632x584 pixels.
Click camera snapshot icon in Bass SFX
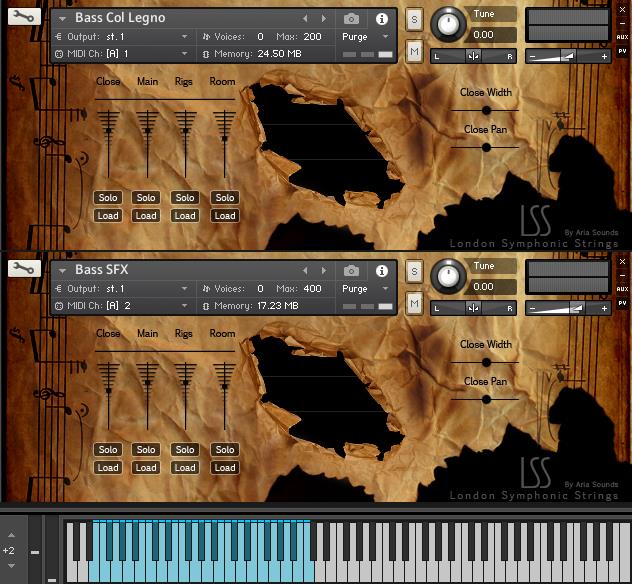[x=351, y=271]
